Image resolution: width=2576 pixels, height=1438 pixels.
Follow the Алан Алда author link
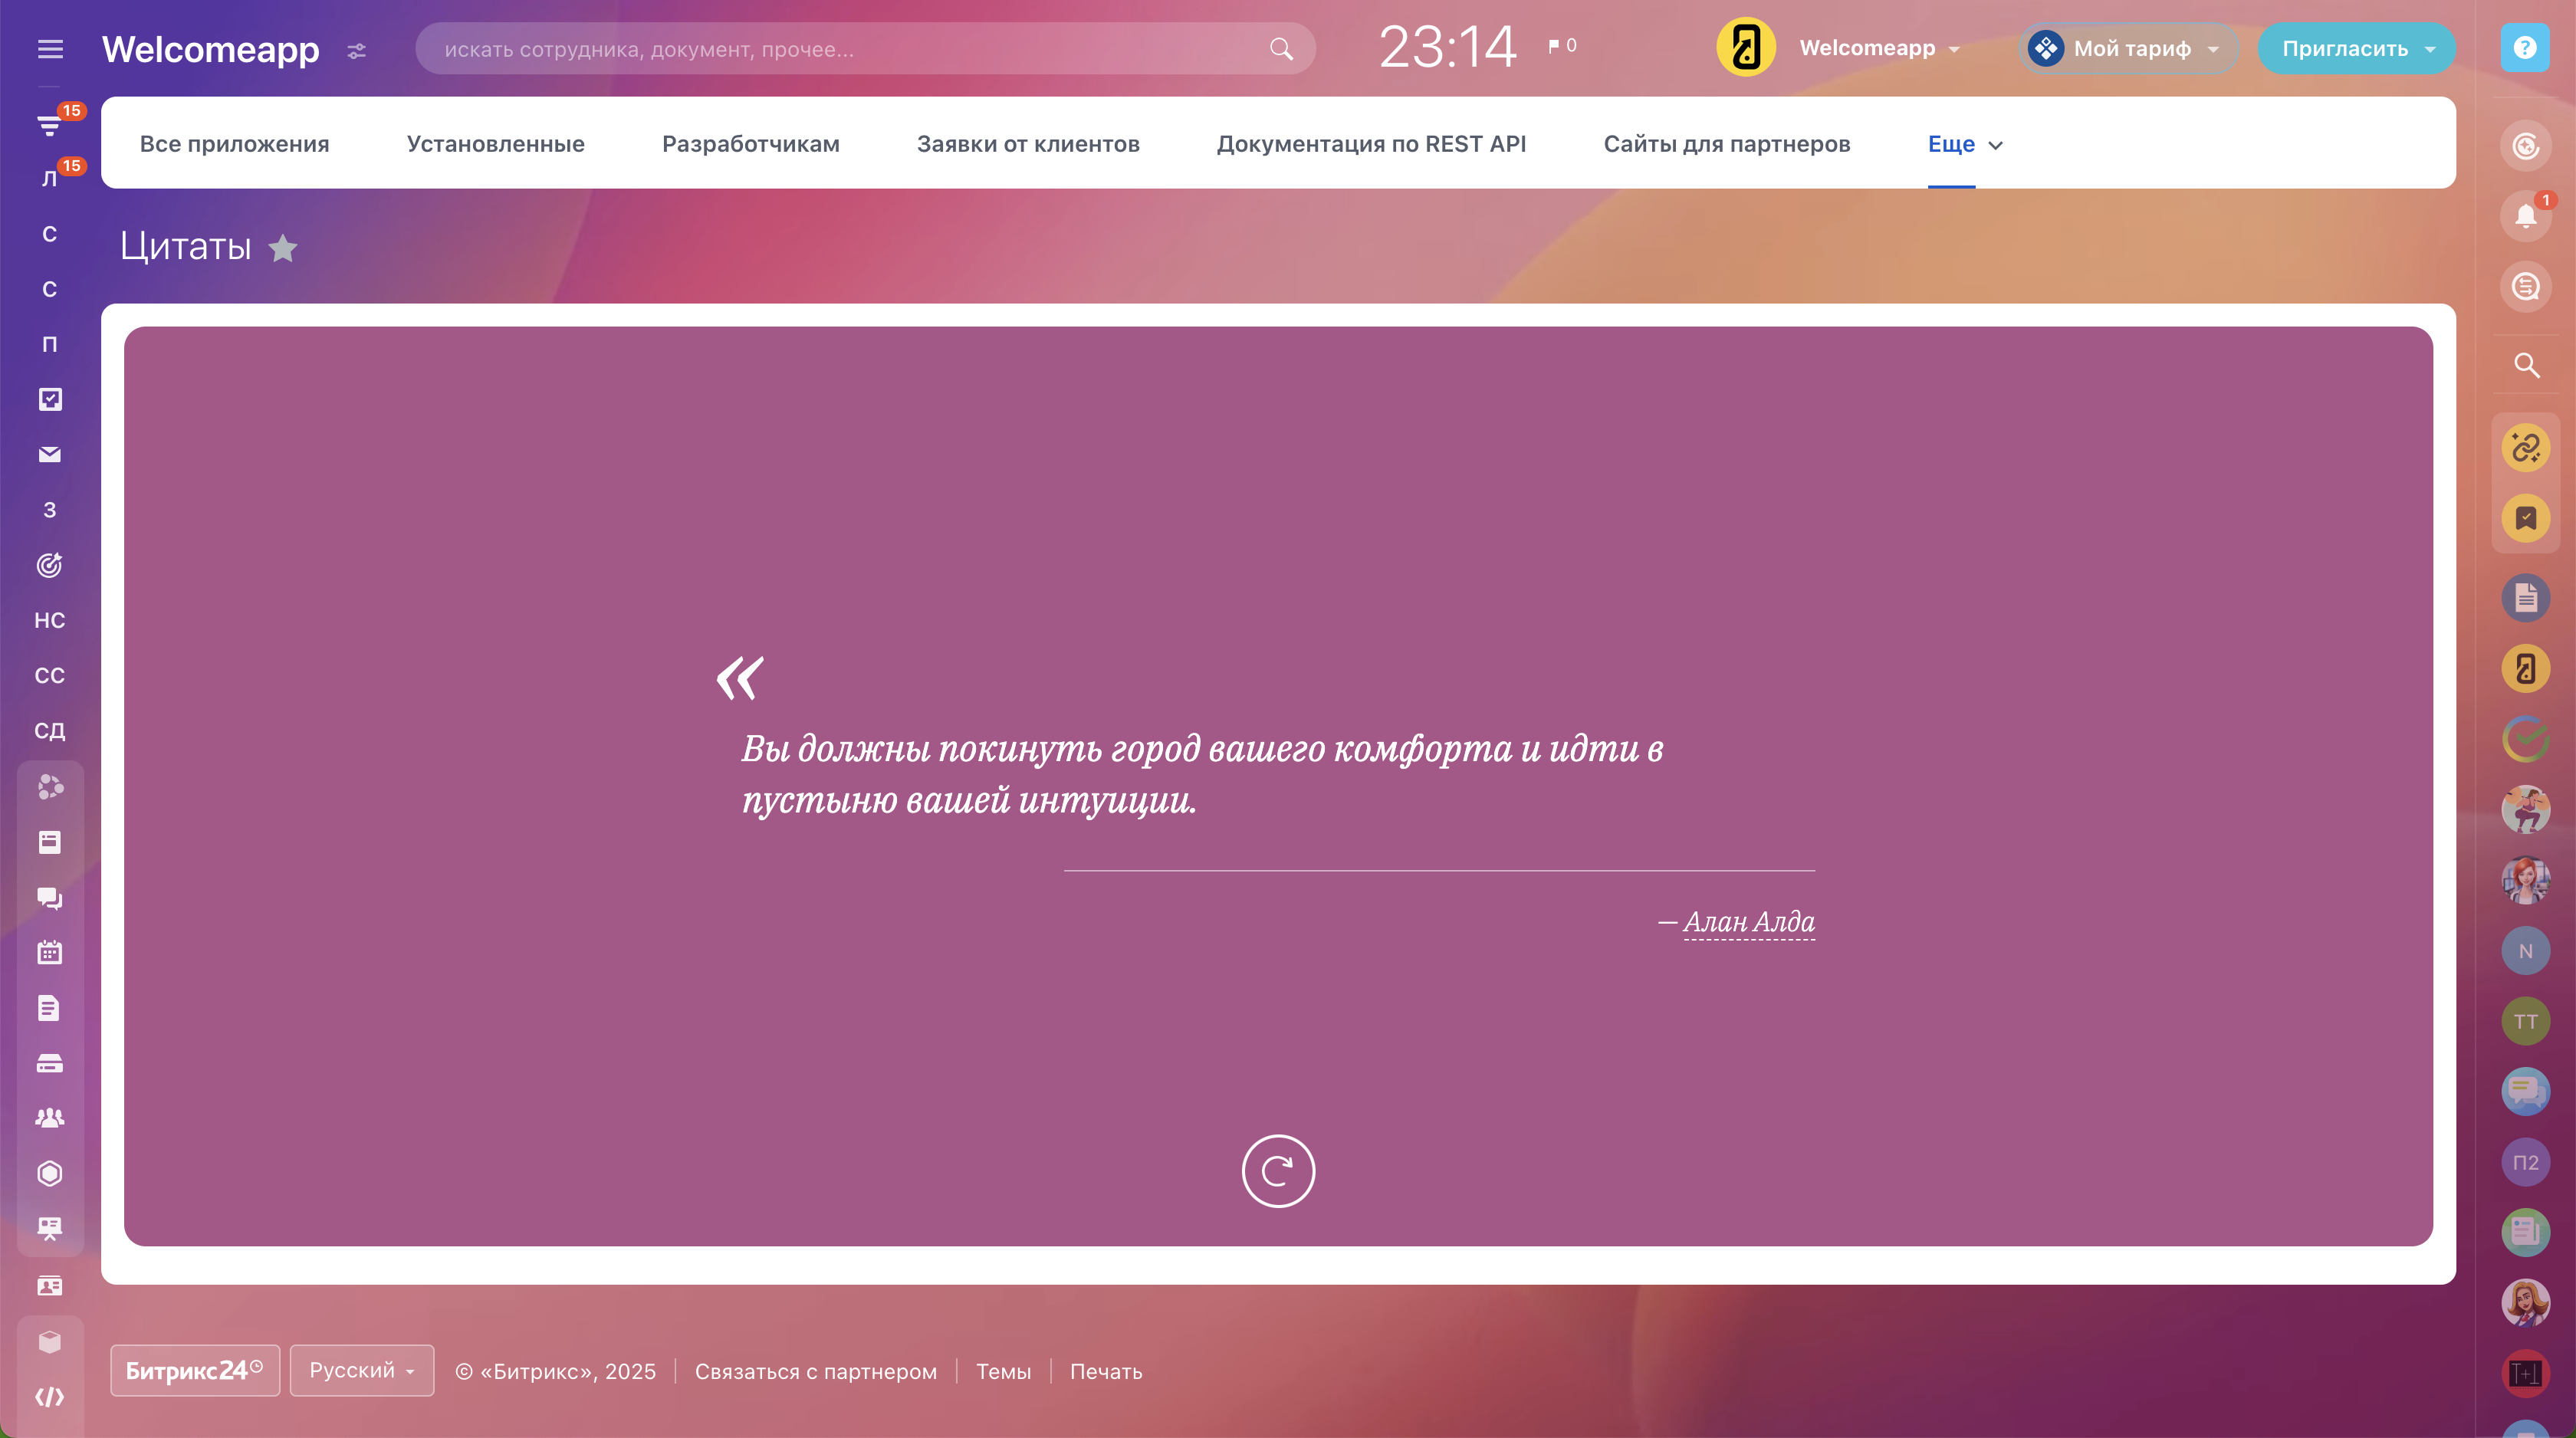1748,922
